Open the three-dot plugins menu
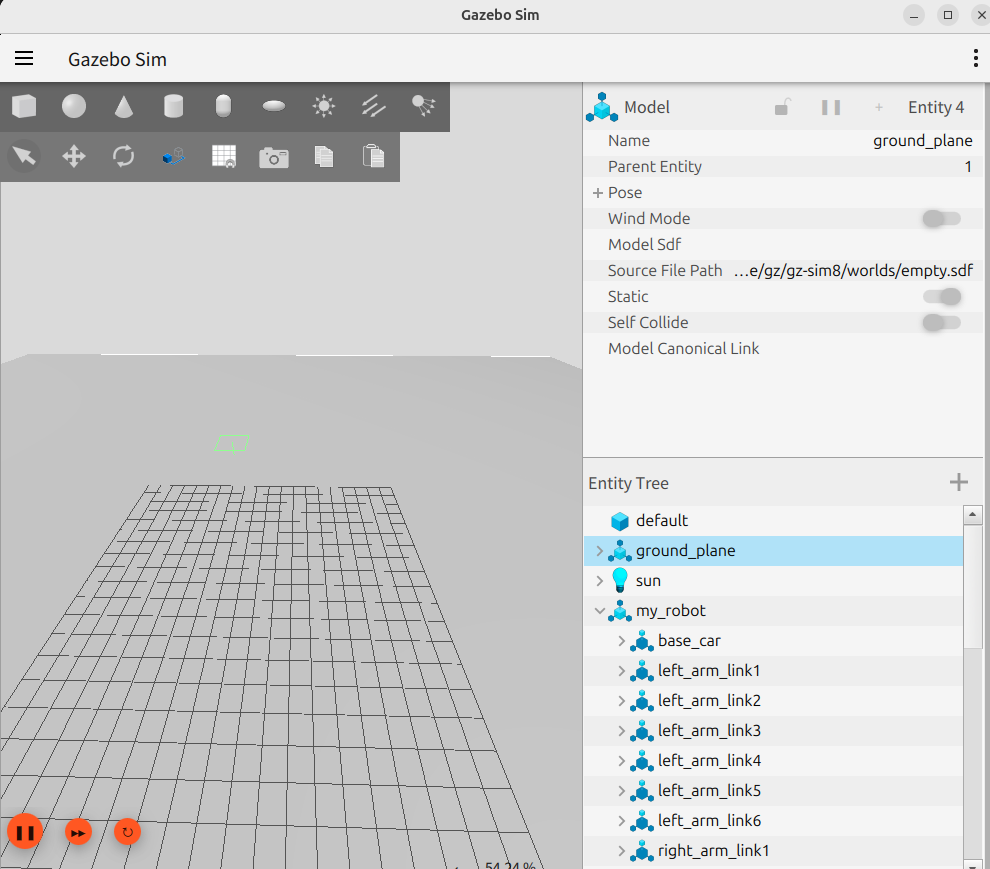 975,58
